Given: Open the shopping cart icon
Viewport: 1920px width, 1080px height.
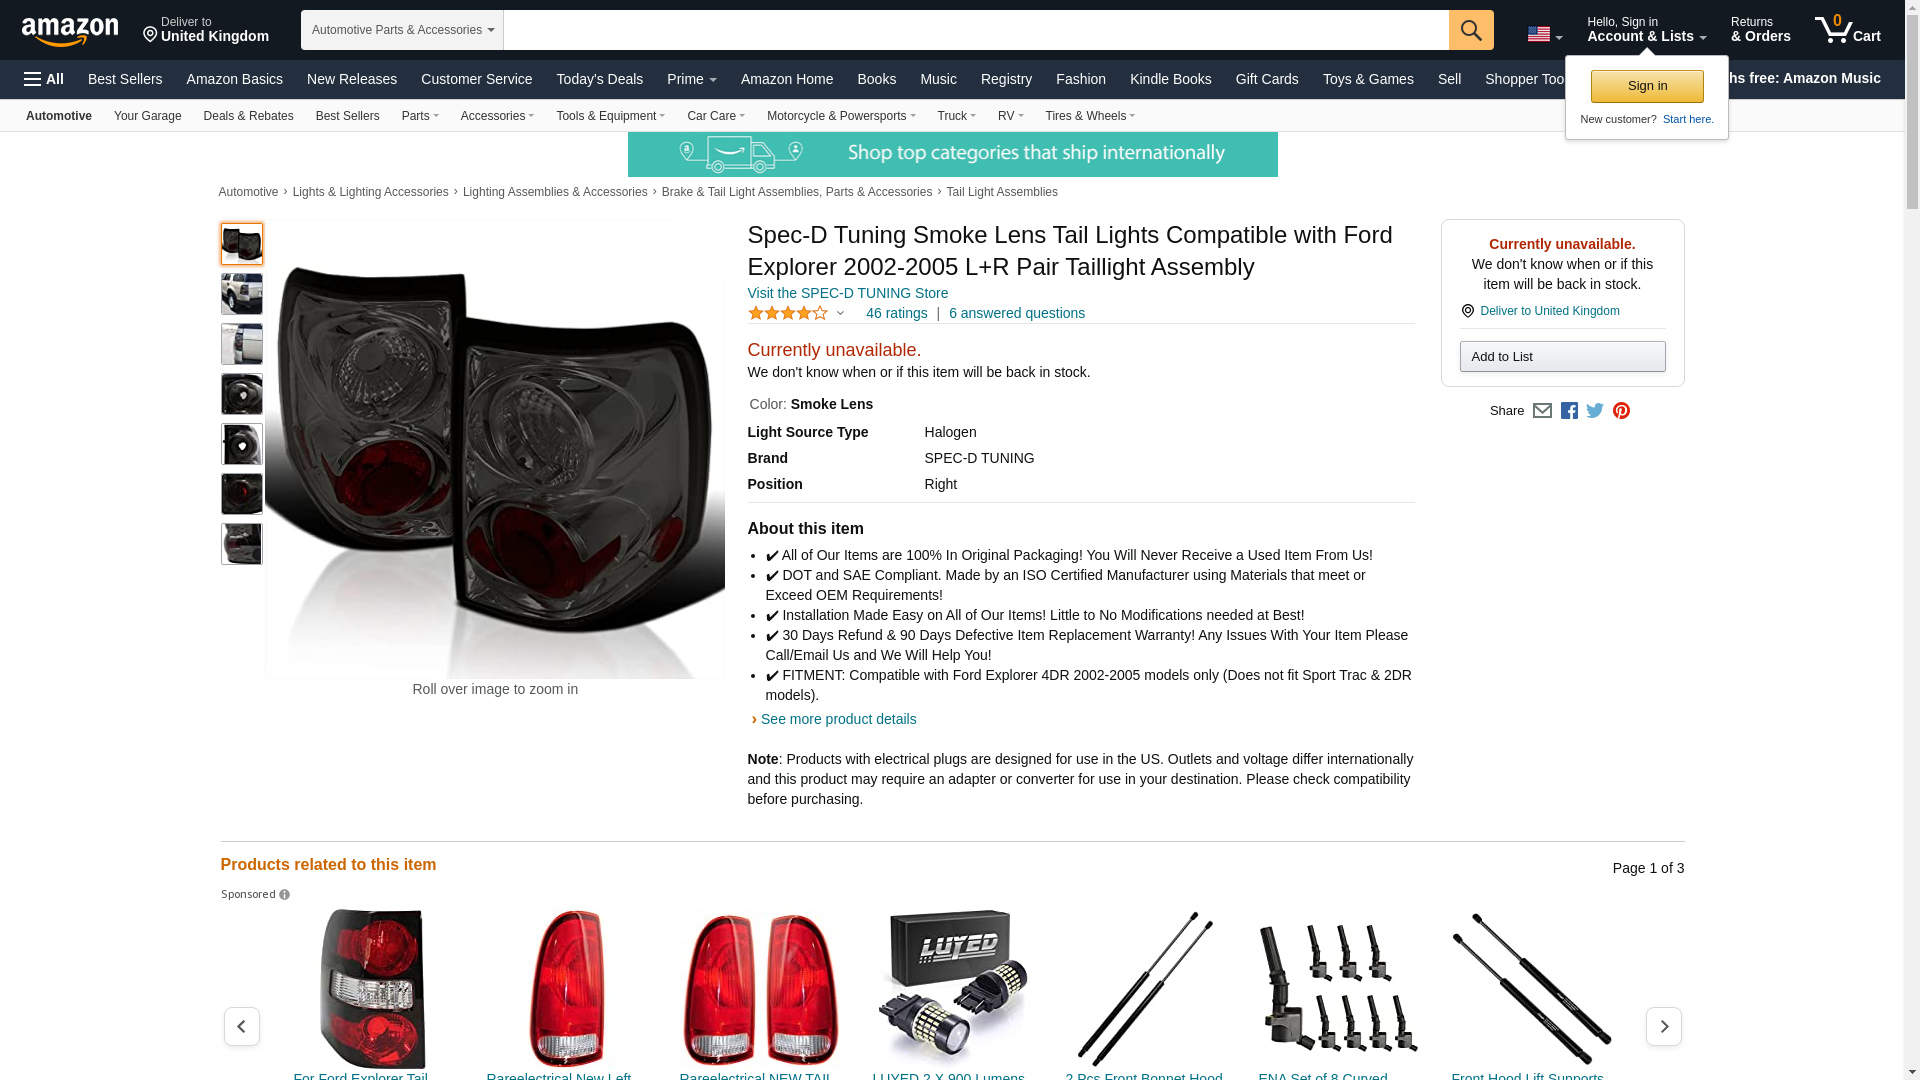Looking at the screenshot, I should click(x=1847, y=29).
